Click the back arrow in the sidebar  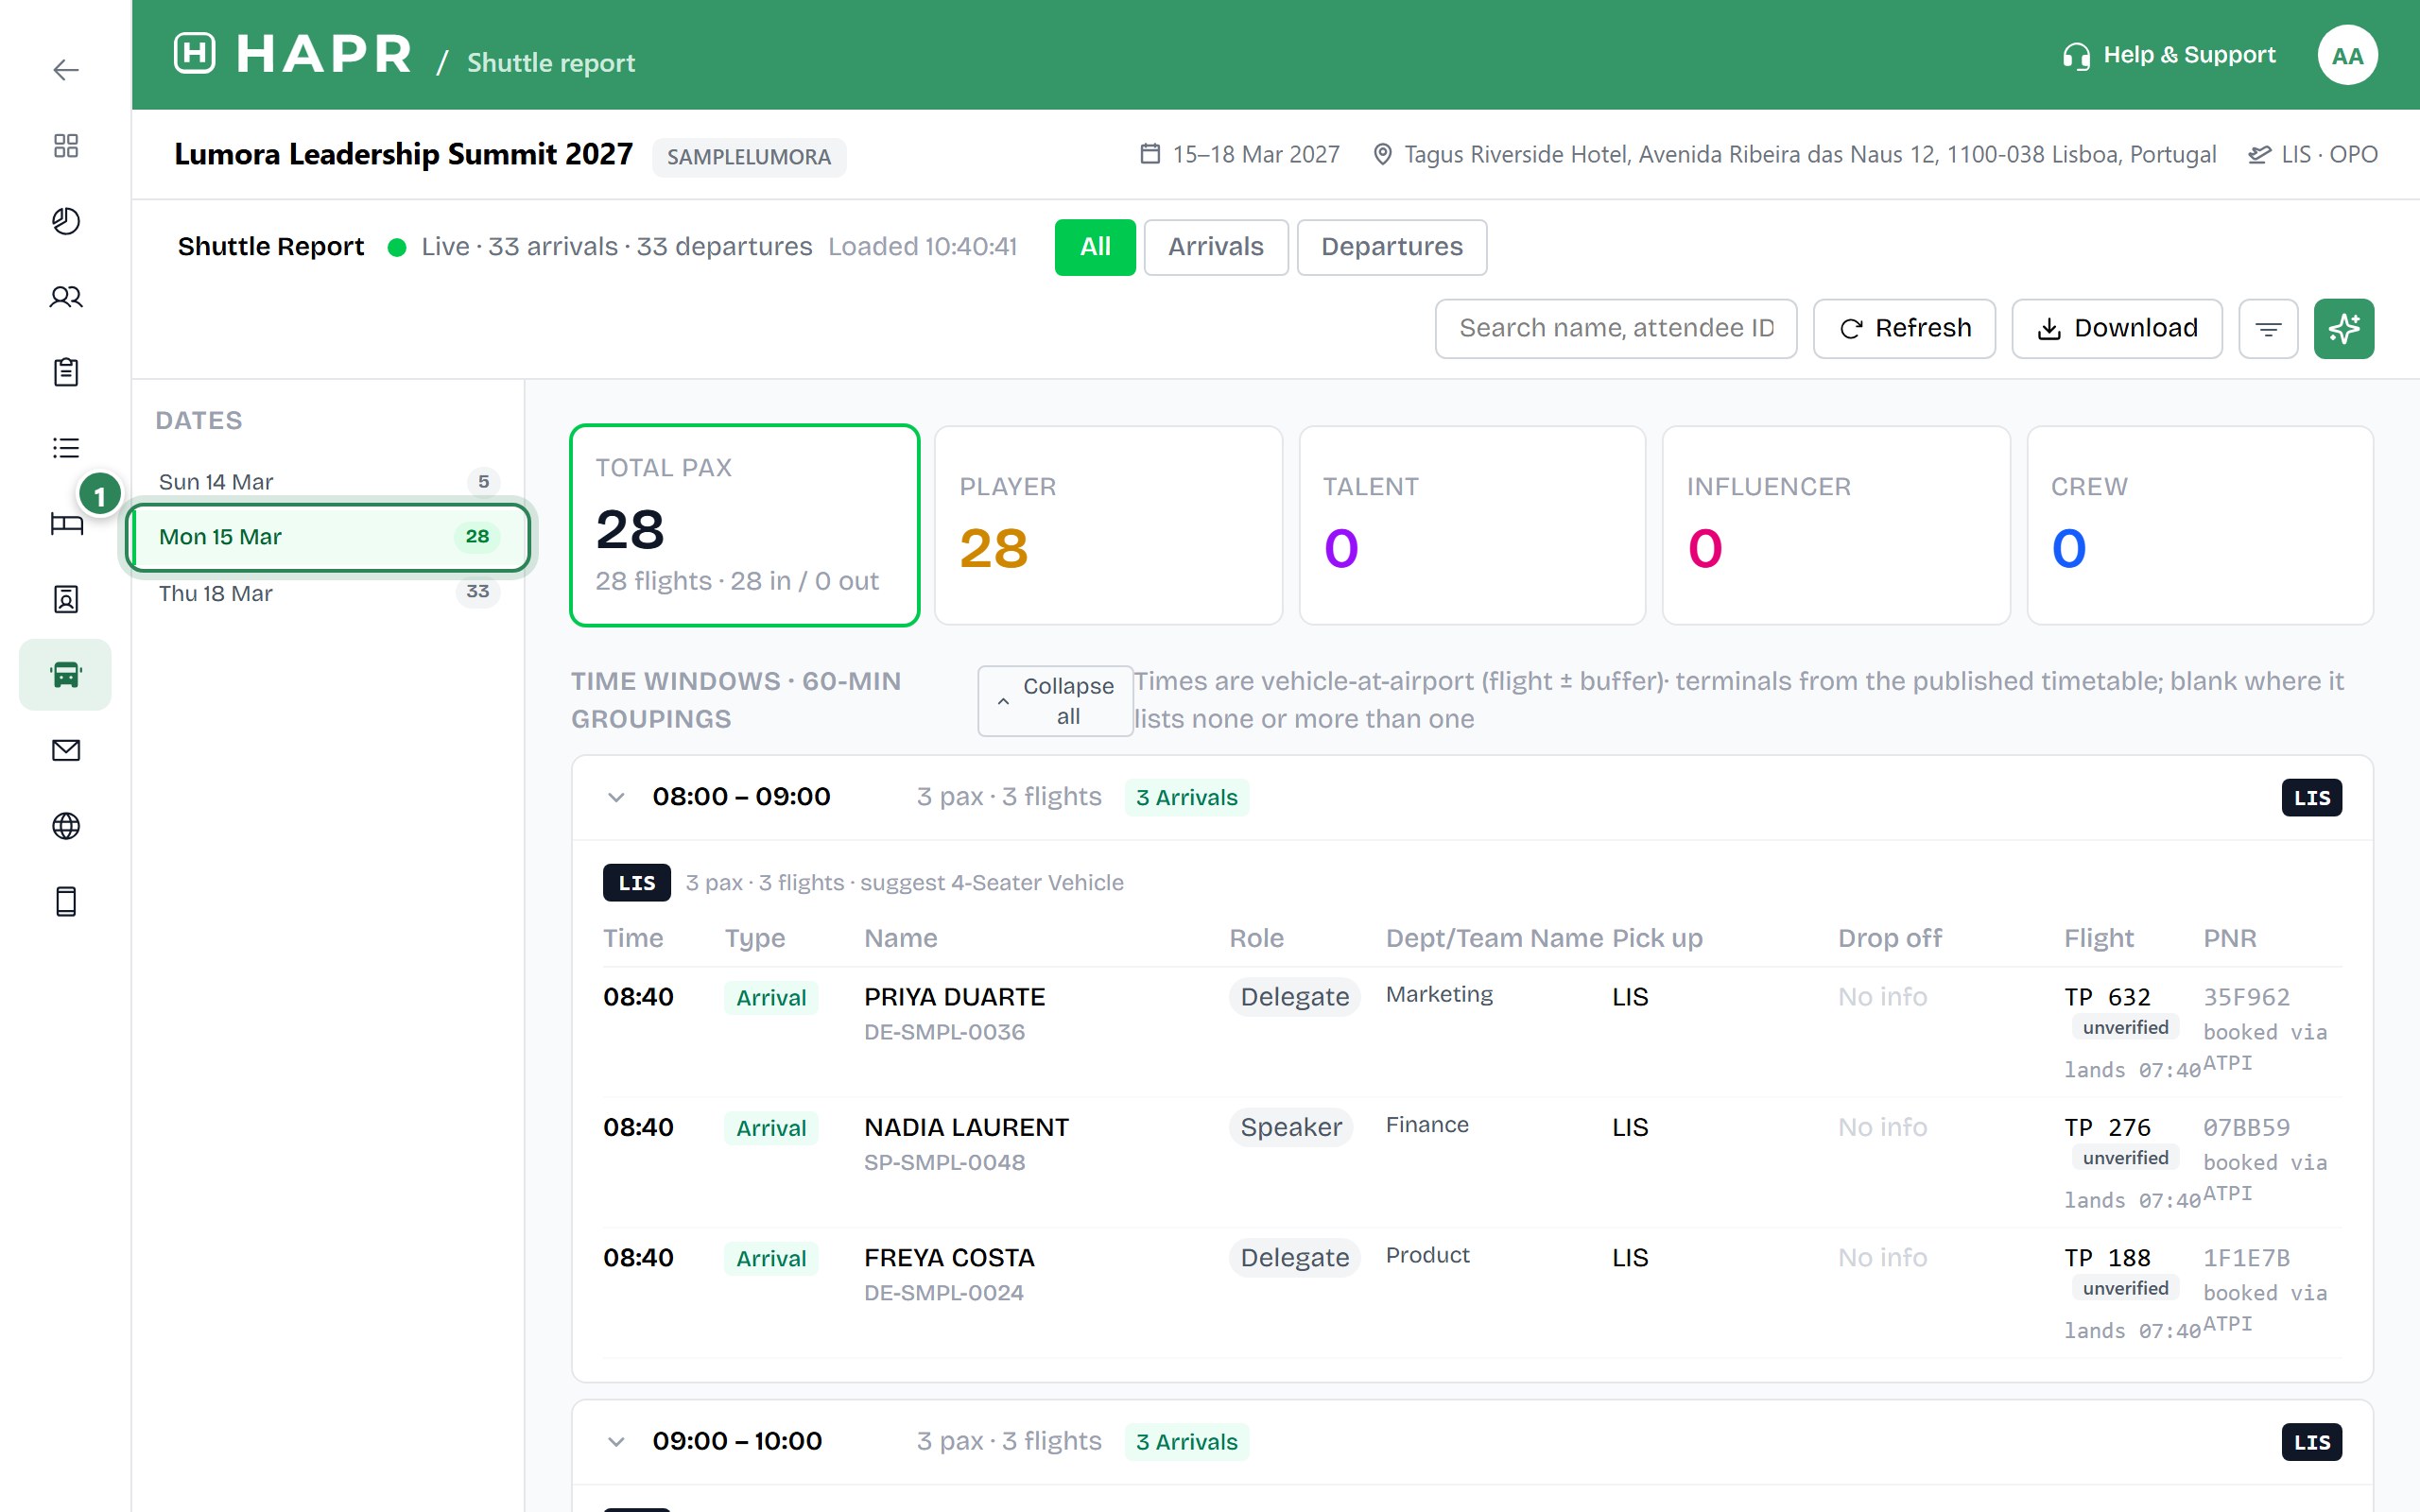pos(66,70)
